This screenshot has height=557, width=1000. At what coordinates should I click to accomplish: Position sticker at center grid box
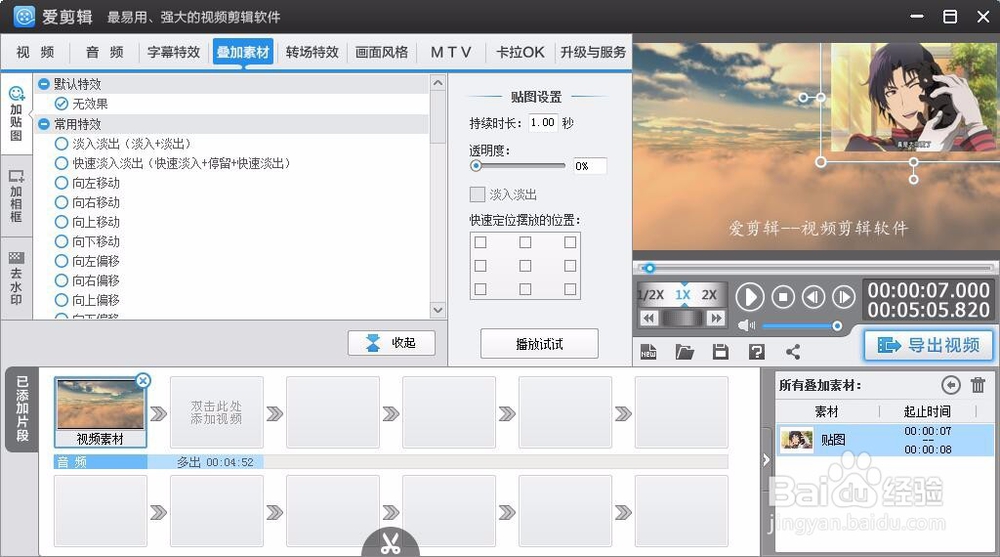pyautogui.click(x=525, y=265)
